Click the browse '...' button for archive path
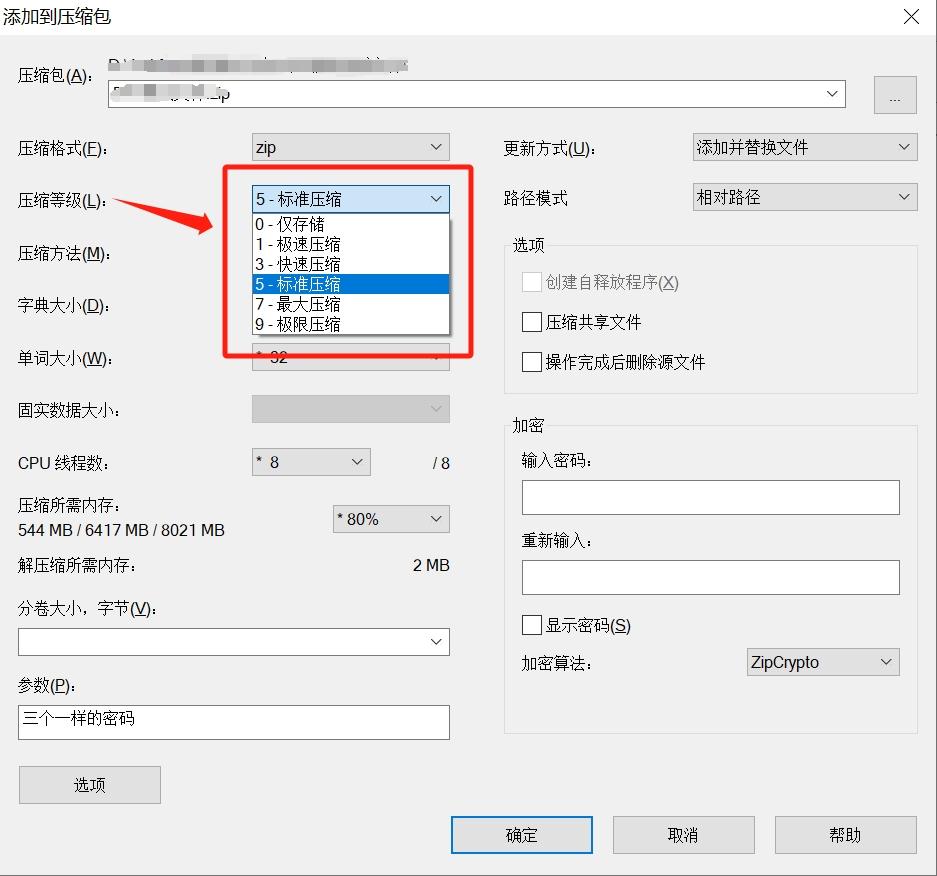Screen dimensions: 937x876 point(895,95)
